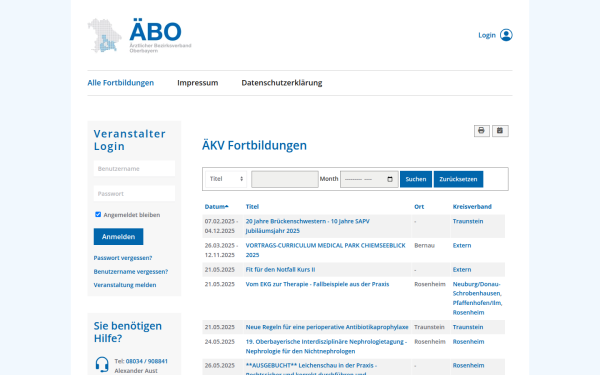
Task: Open the date picker calendar icon
Action: (x=390, y=179)
